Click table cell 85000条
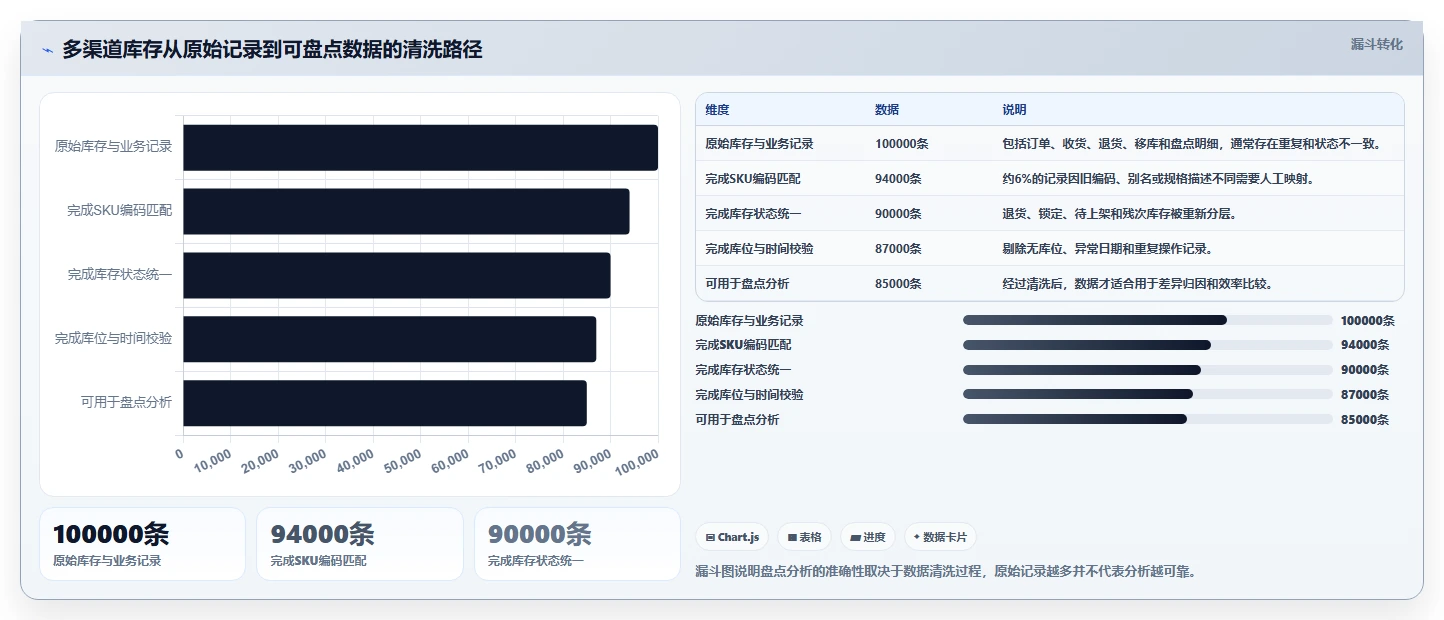Viewport: 1444px width, 620px height. coord(898,284)
